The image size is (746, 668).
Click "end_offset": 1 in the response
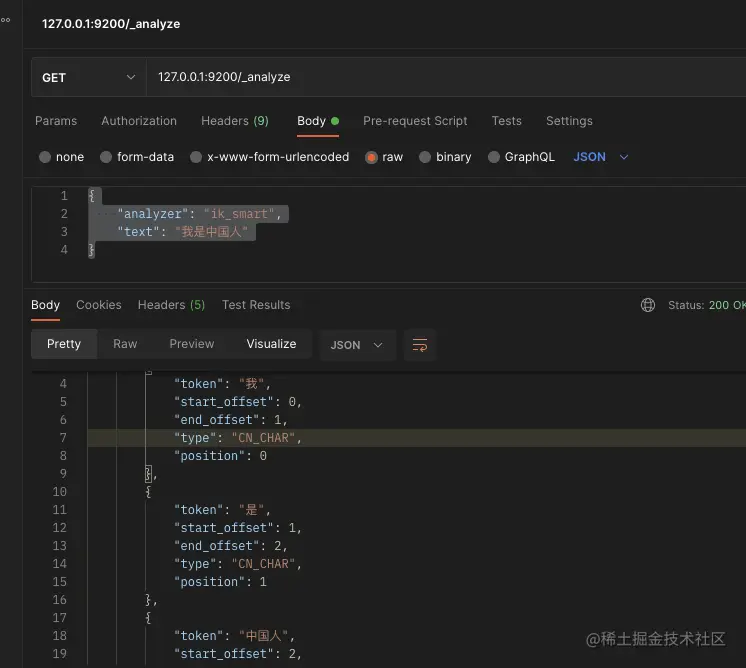pyautogui.click(x=231, y=420)
